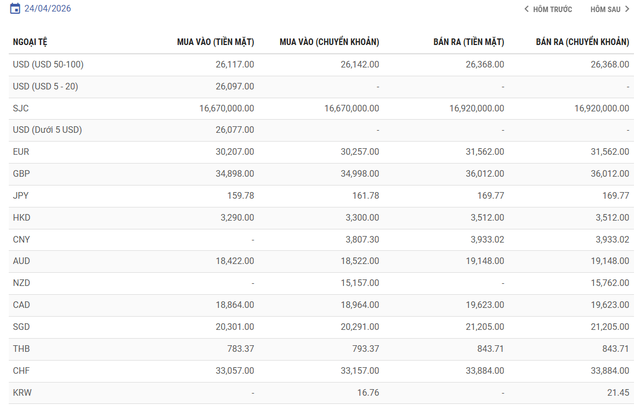Click the EUR currency row label
640x410 pixels.
21,152
